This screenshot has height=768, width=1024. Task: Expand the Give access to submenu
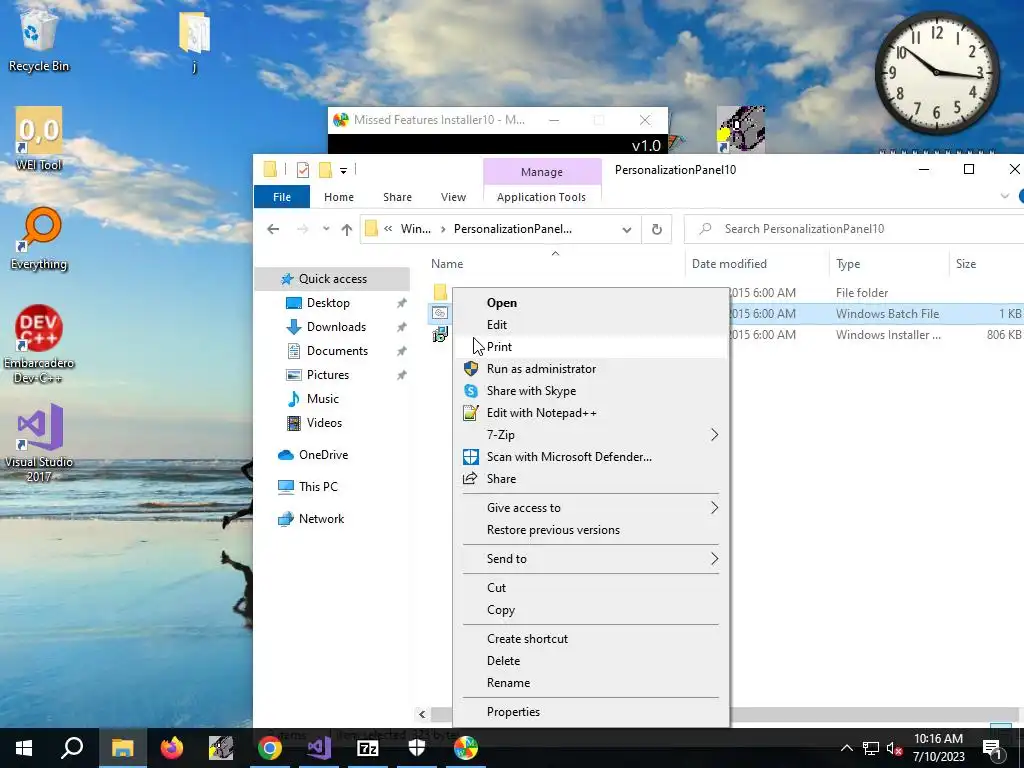(x=591, y=507)
